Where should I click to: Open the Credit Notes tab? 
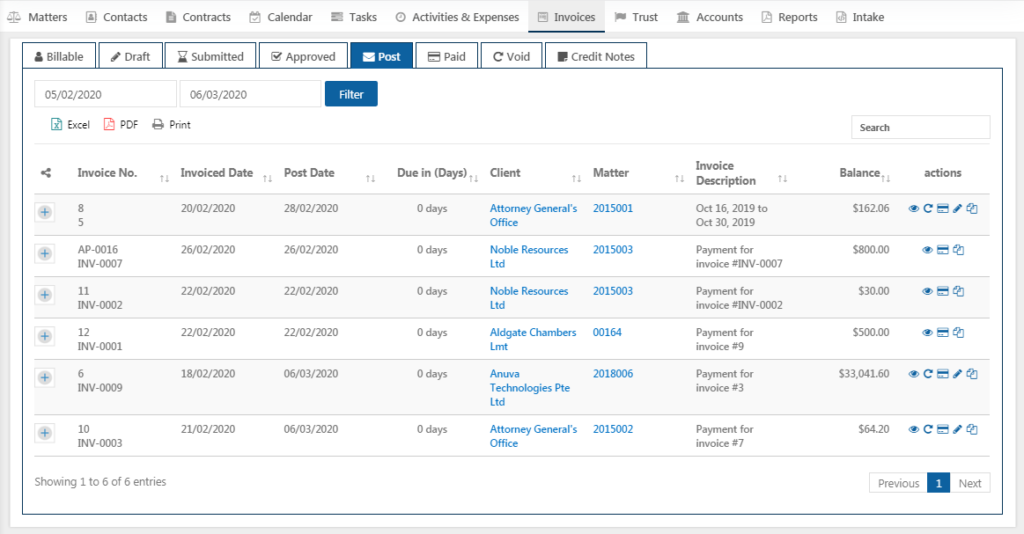[596, 56]
